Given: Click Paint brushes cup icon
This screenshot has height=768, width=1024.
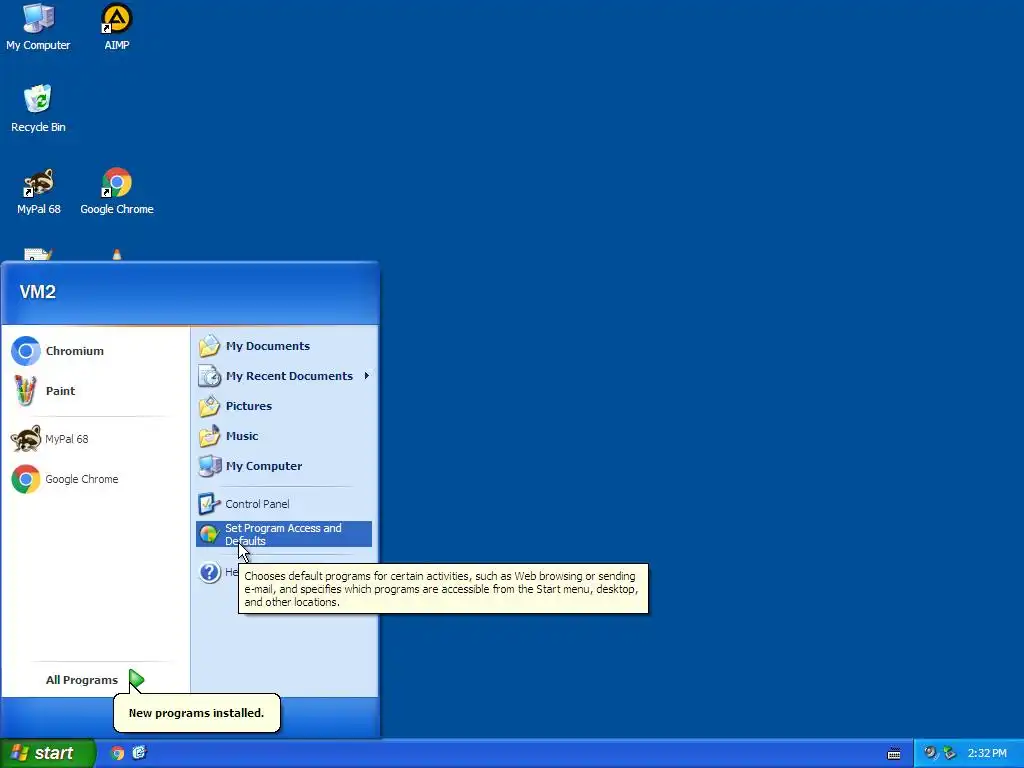Looking at the screenshot, I should tap(25, 391).
